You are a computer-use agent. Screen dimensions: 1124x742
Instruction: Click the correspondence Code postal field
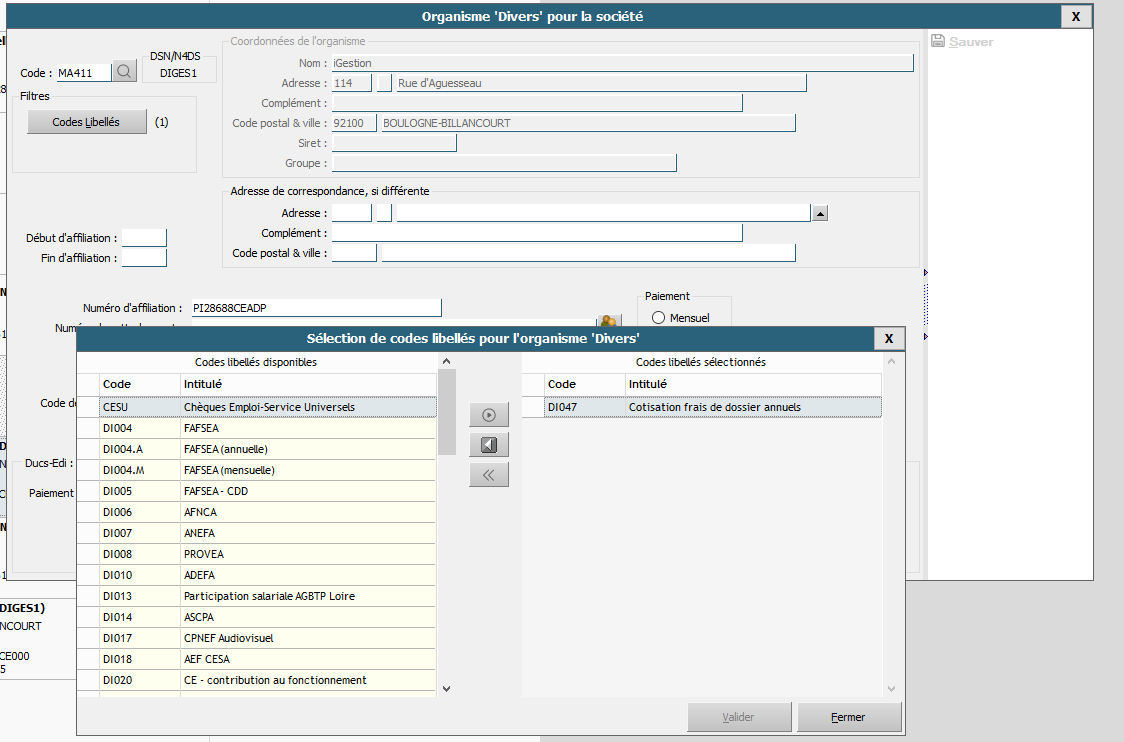click(354, 253)
